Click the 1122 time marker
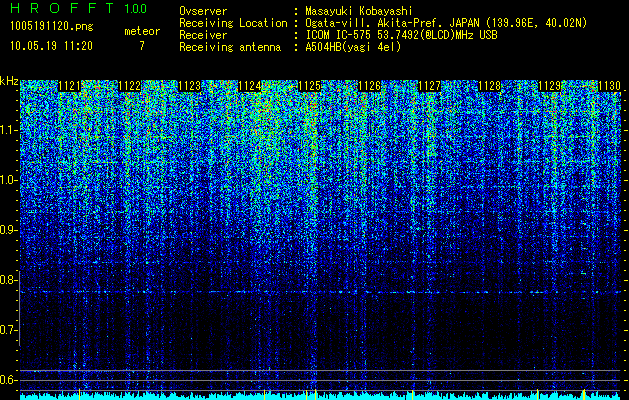 [x=130, y=86]
